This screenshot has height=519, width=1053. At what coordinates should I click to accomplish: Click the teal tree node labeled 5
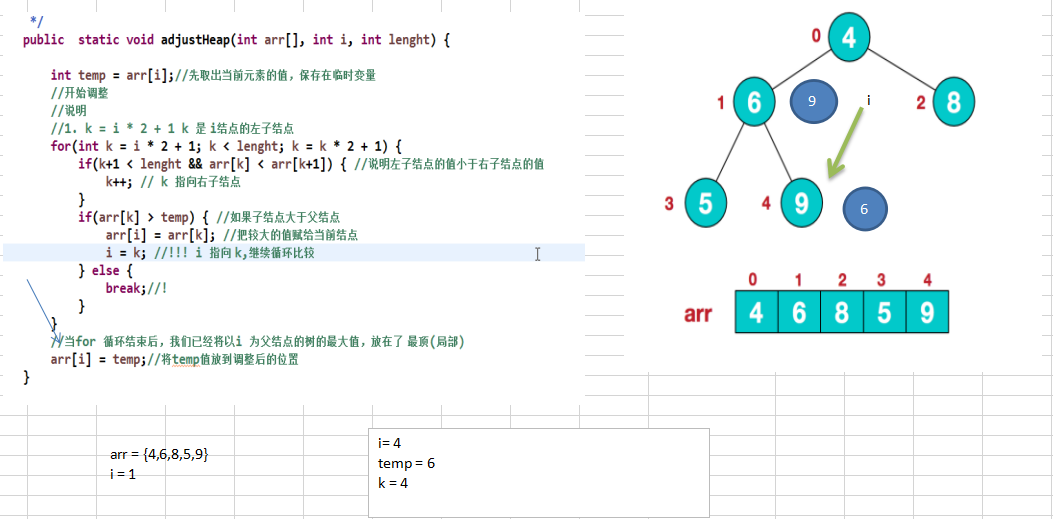[x=706, y=203]
